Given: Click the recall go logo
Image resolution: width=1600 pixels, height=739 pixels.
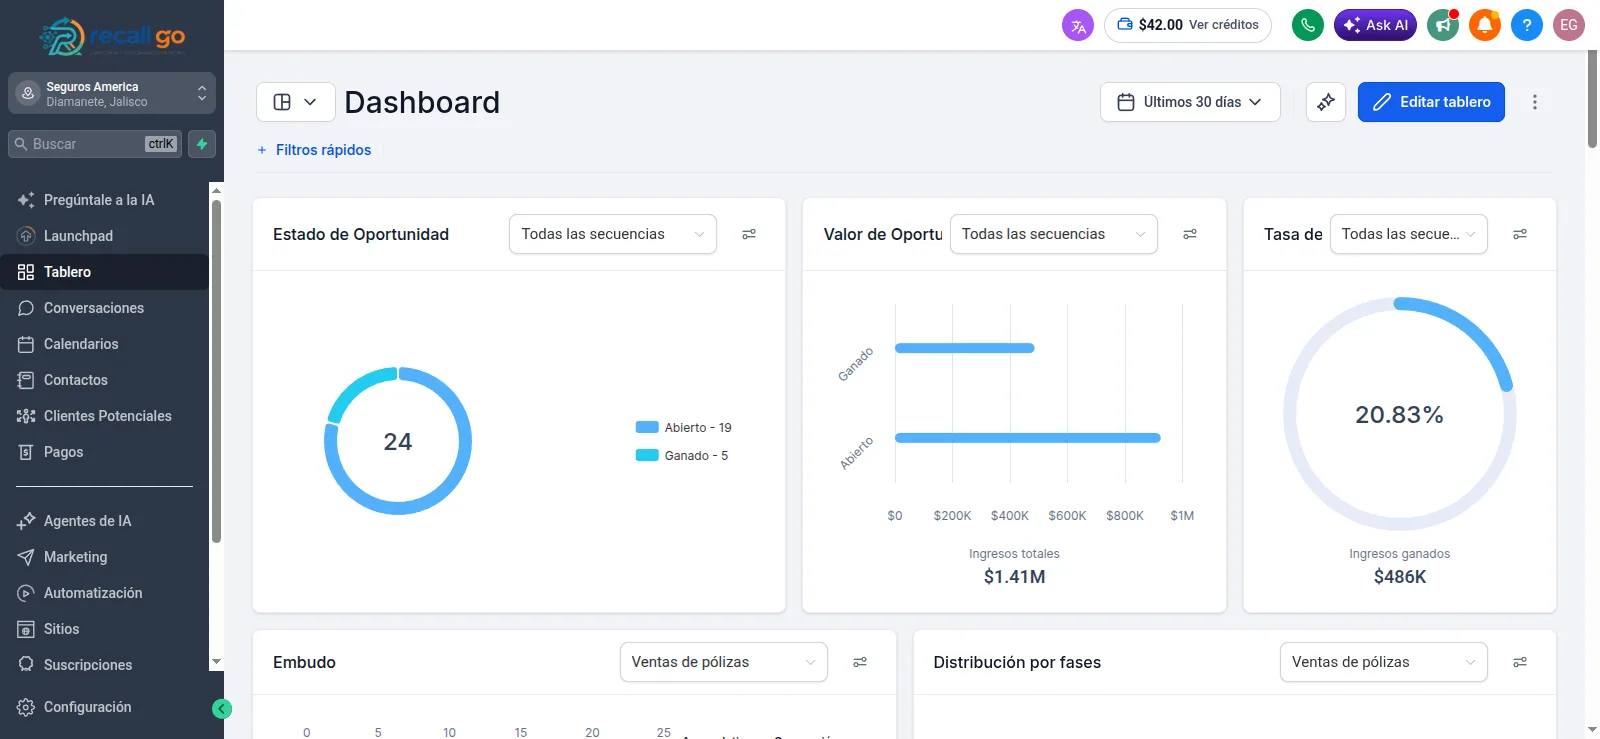Looking at the screenshot, I should tap(112, 37).
